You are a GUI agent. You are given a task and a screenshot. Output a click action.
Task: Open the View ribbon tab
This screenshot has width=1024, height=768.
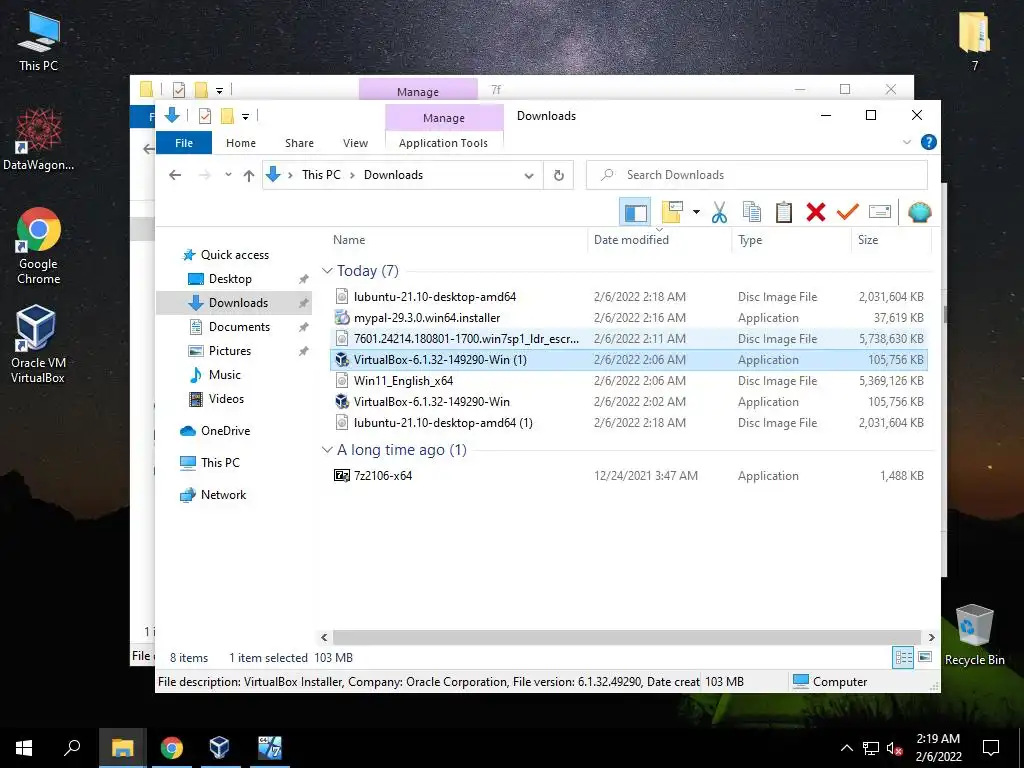[355, 142]
